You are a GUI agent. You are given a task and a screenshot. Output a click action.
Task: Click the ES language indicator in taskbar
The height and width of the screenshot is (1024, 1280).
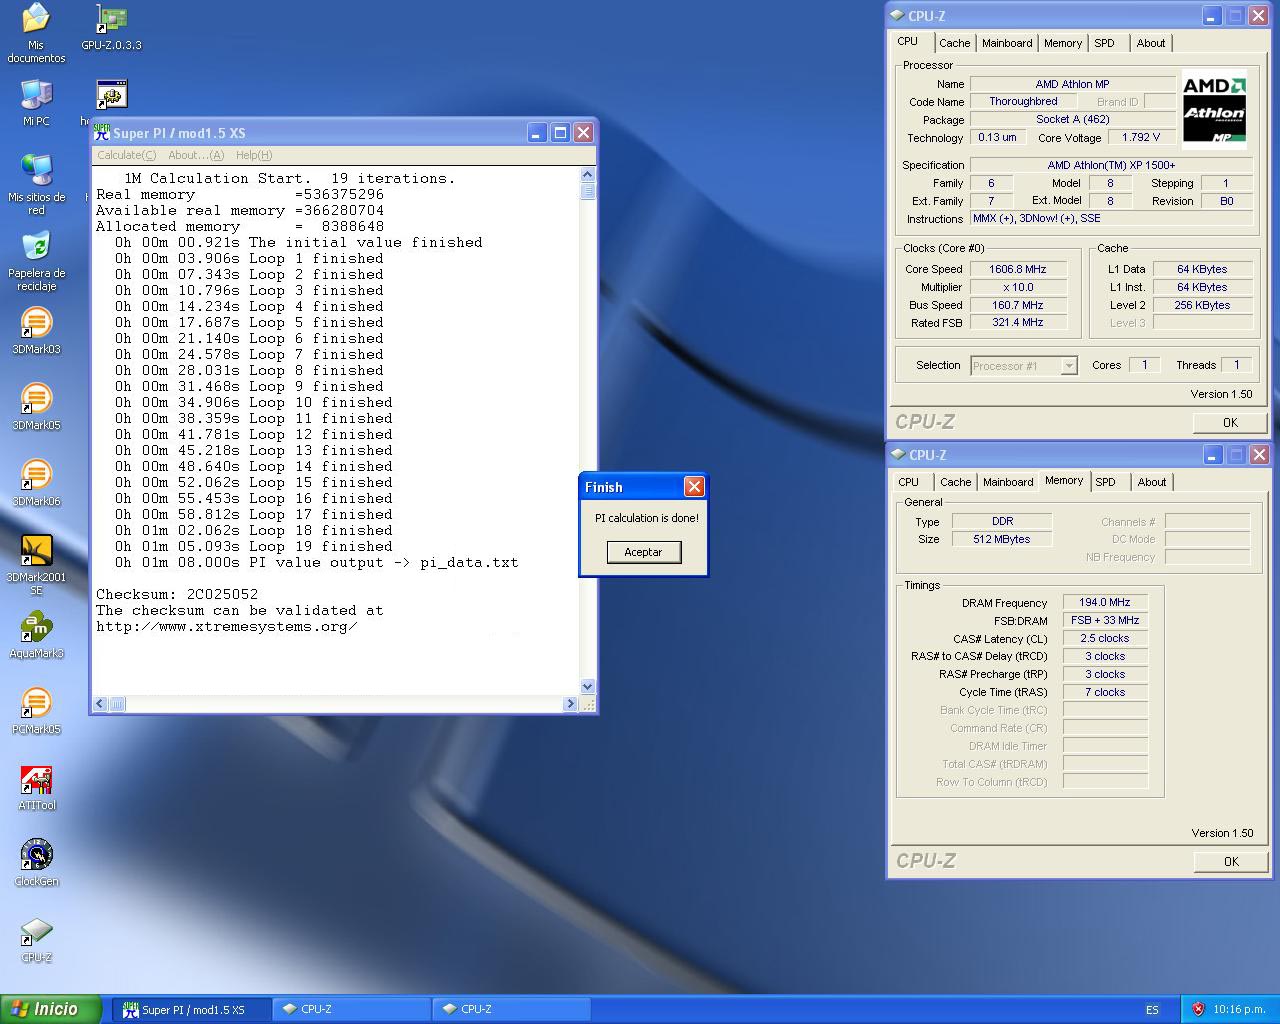pos(1152,1010)
